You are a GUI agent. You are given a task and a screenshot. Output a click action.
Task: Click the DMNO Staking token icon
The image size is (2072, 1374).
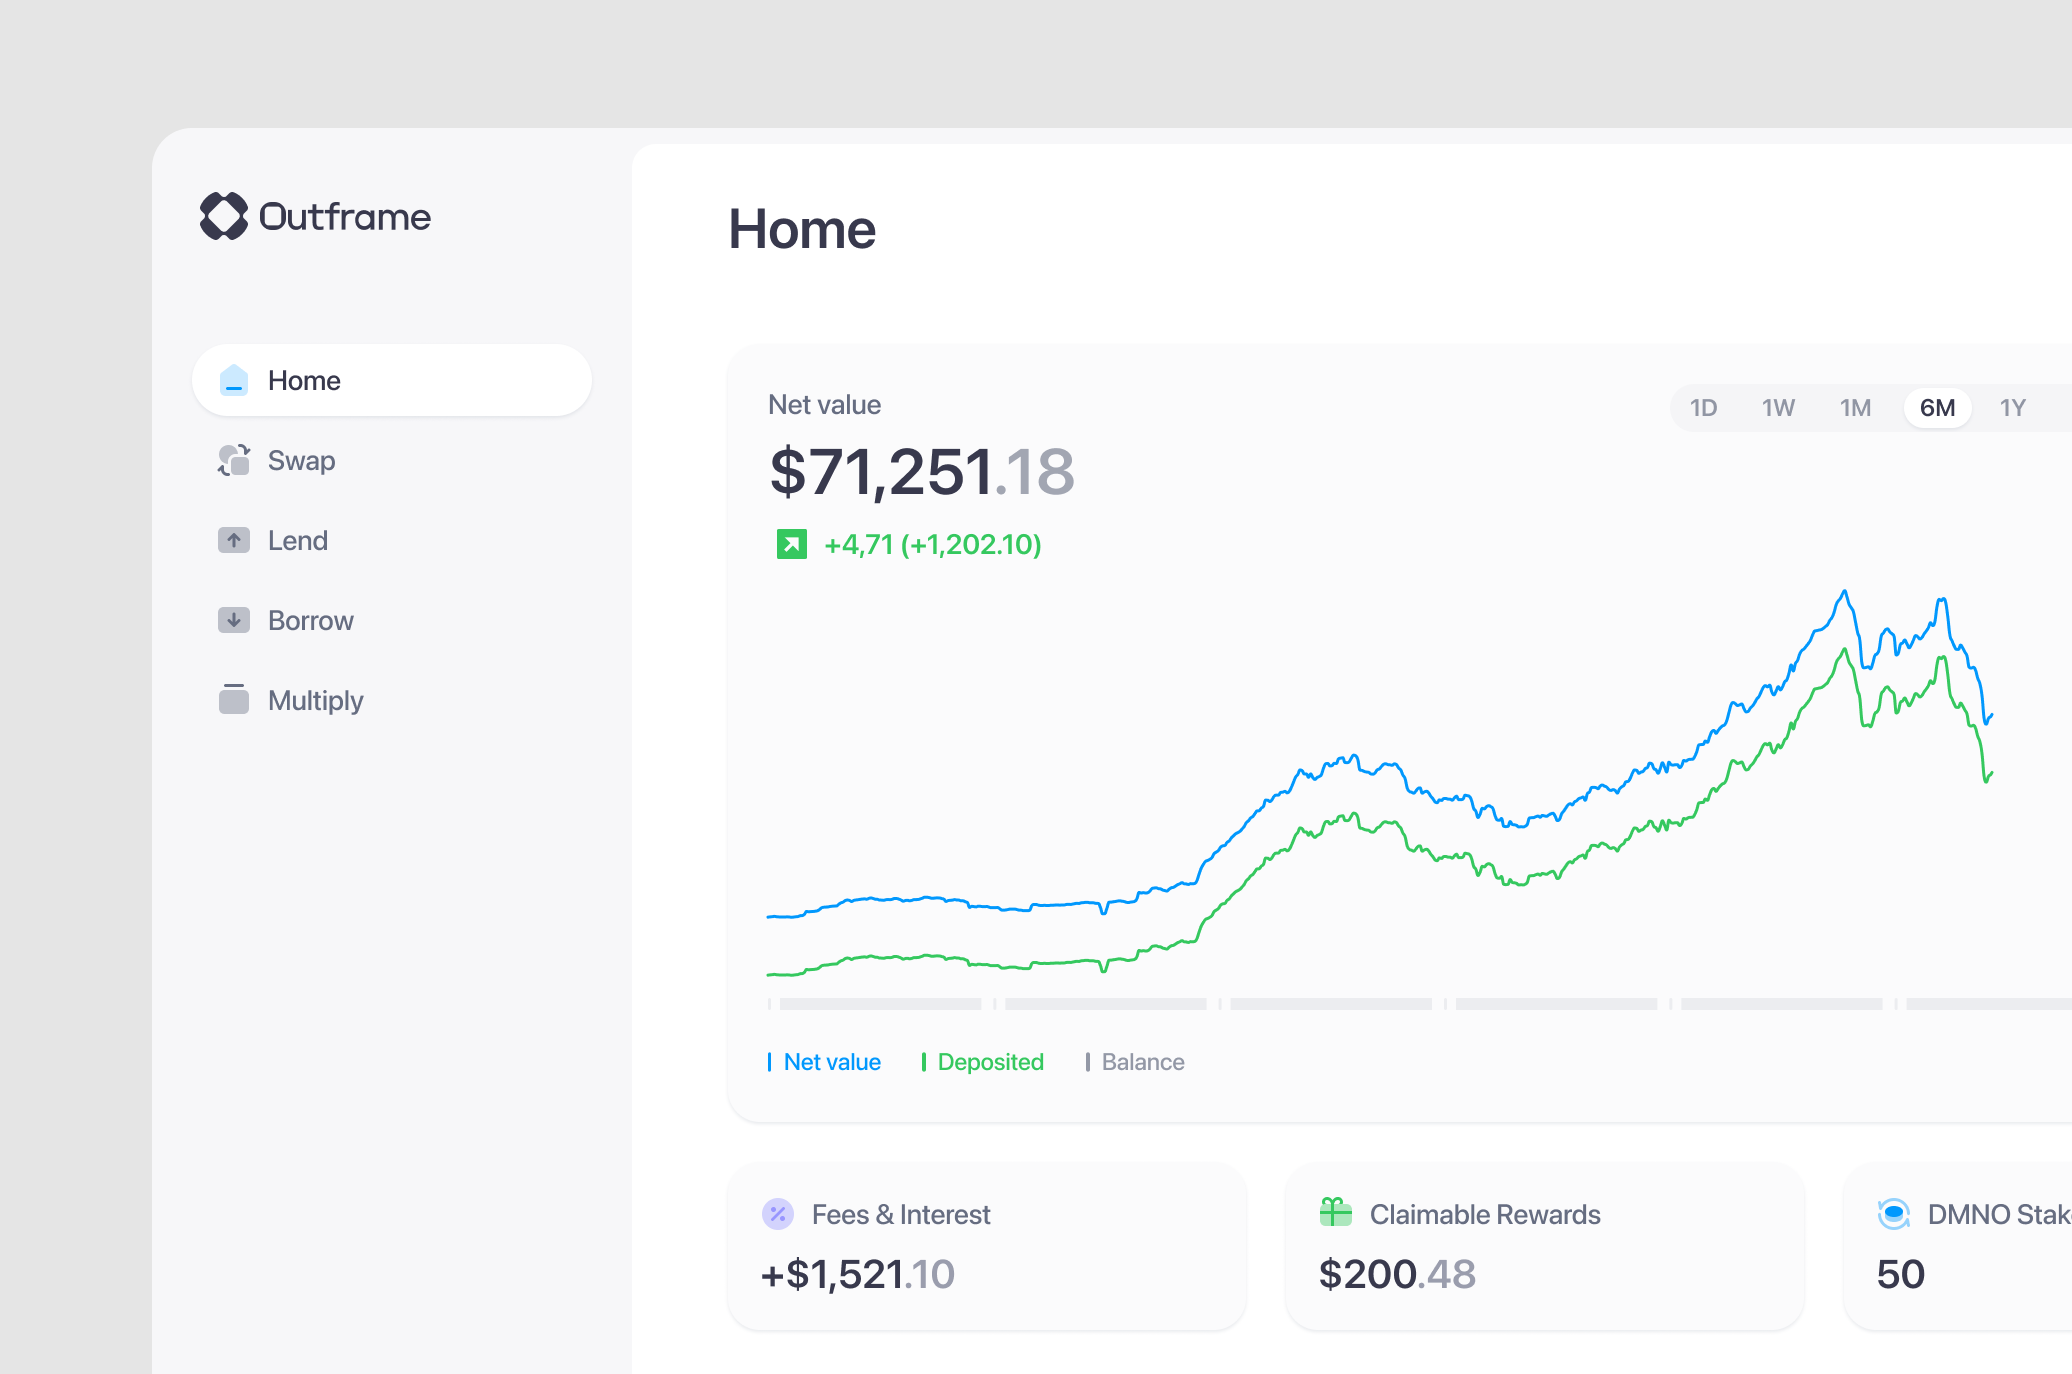(1893, 1214)
